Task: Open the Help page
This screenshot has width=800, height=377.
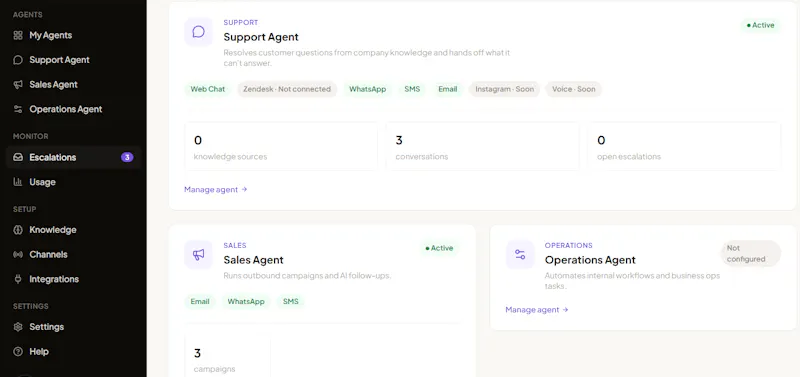Action: click(73, 351)
